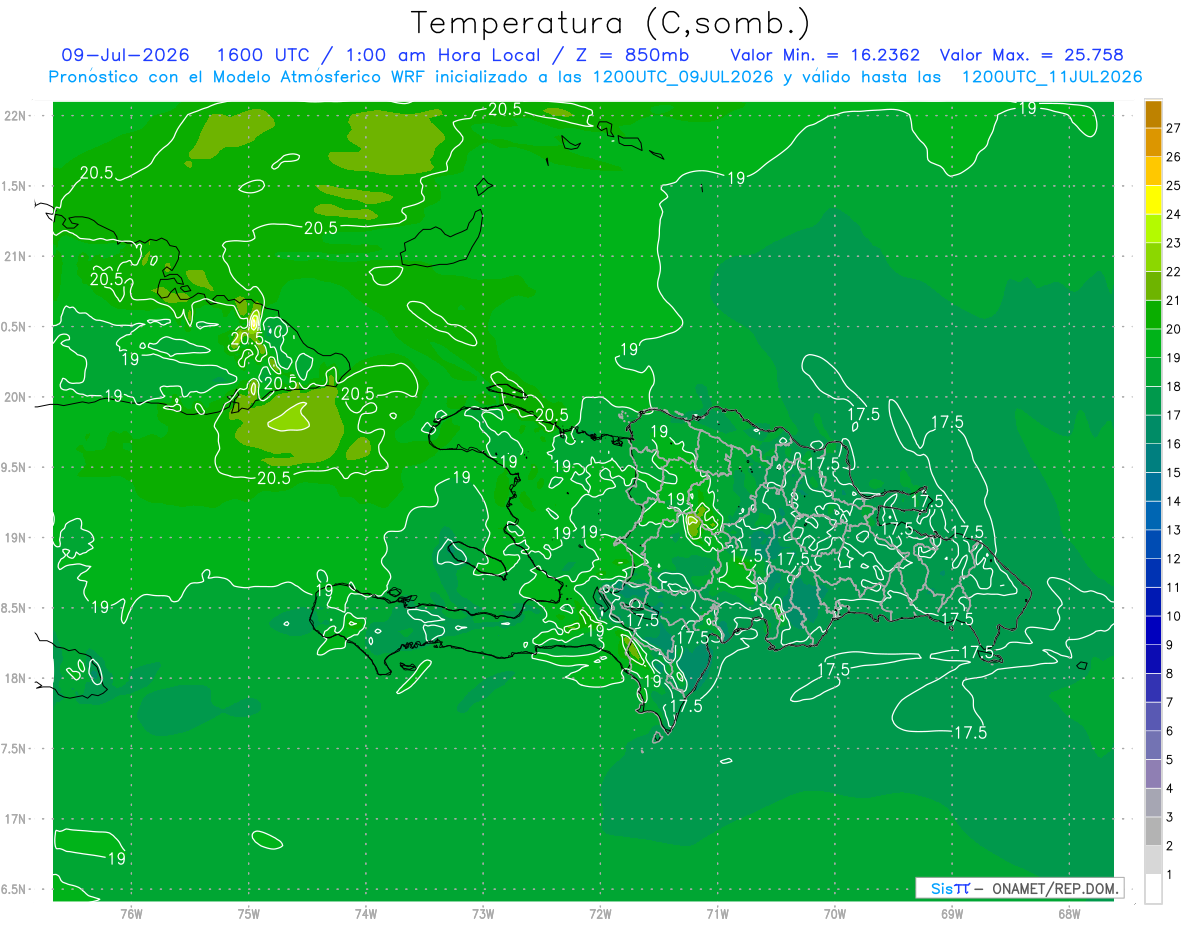Click the '22' value on the color legend

click(x=1174, y=271)
